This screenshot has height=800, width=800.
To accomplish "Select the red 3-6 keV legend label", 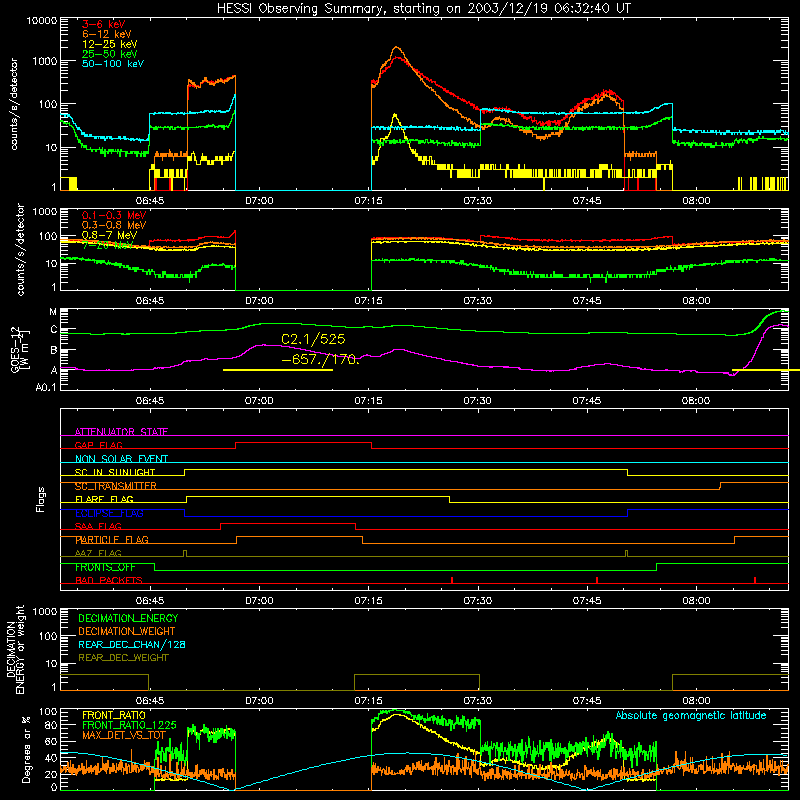I will tap(104, 24).
